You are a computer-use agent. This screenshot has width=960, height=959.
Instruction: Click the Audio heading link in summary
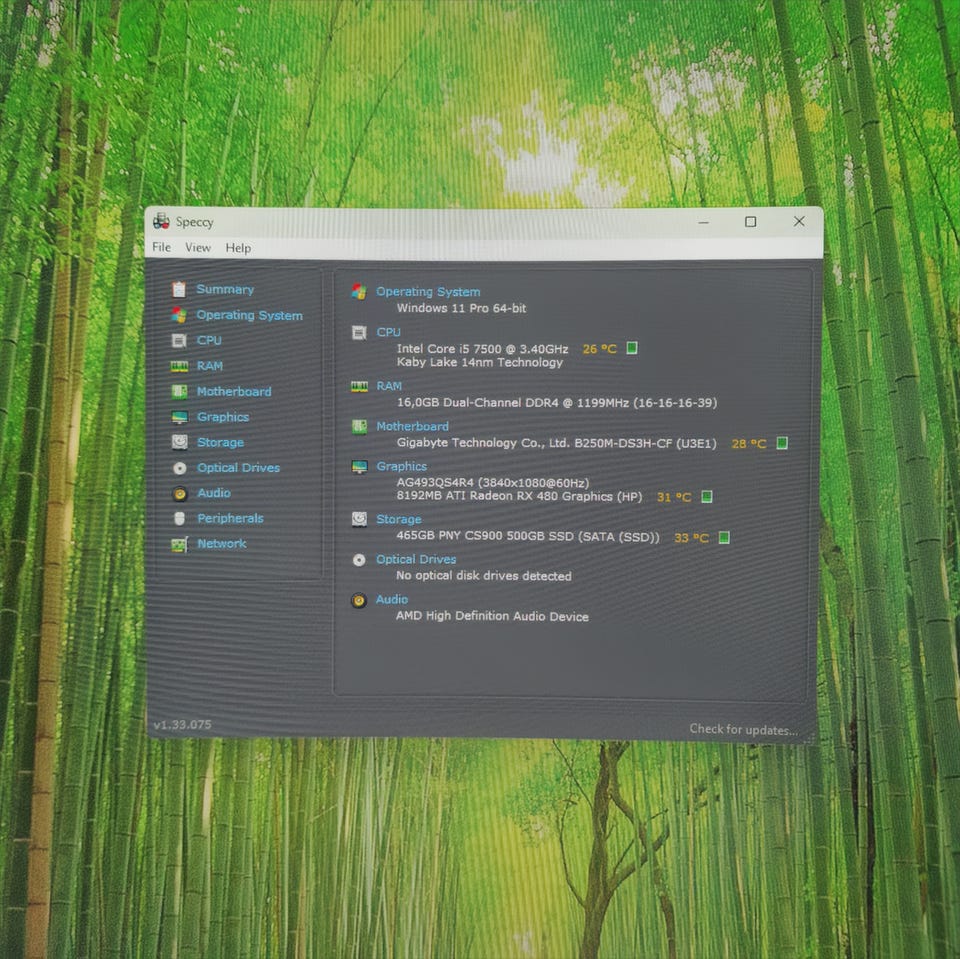point(392,599)
